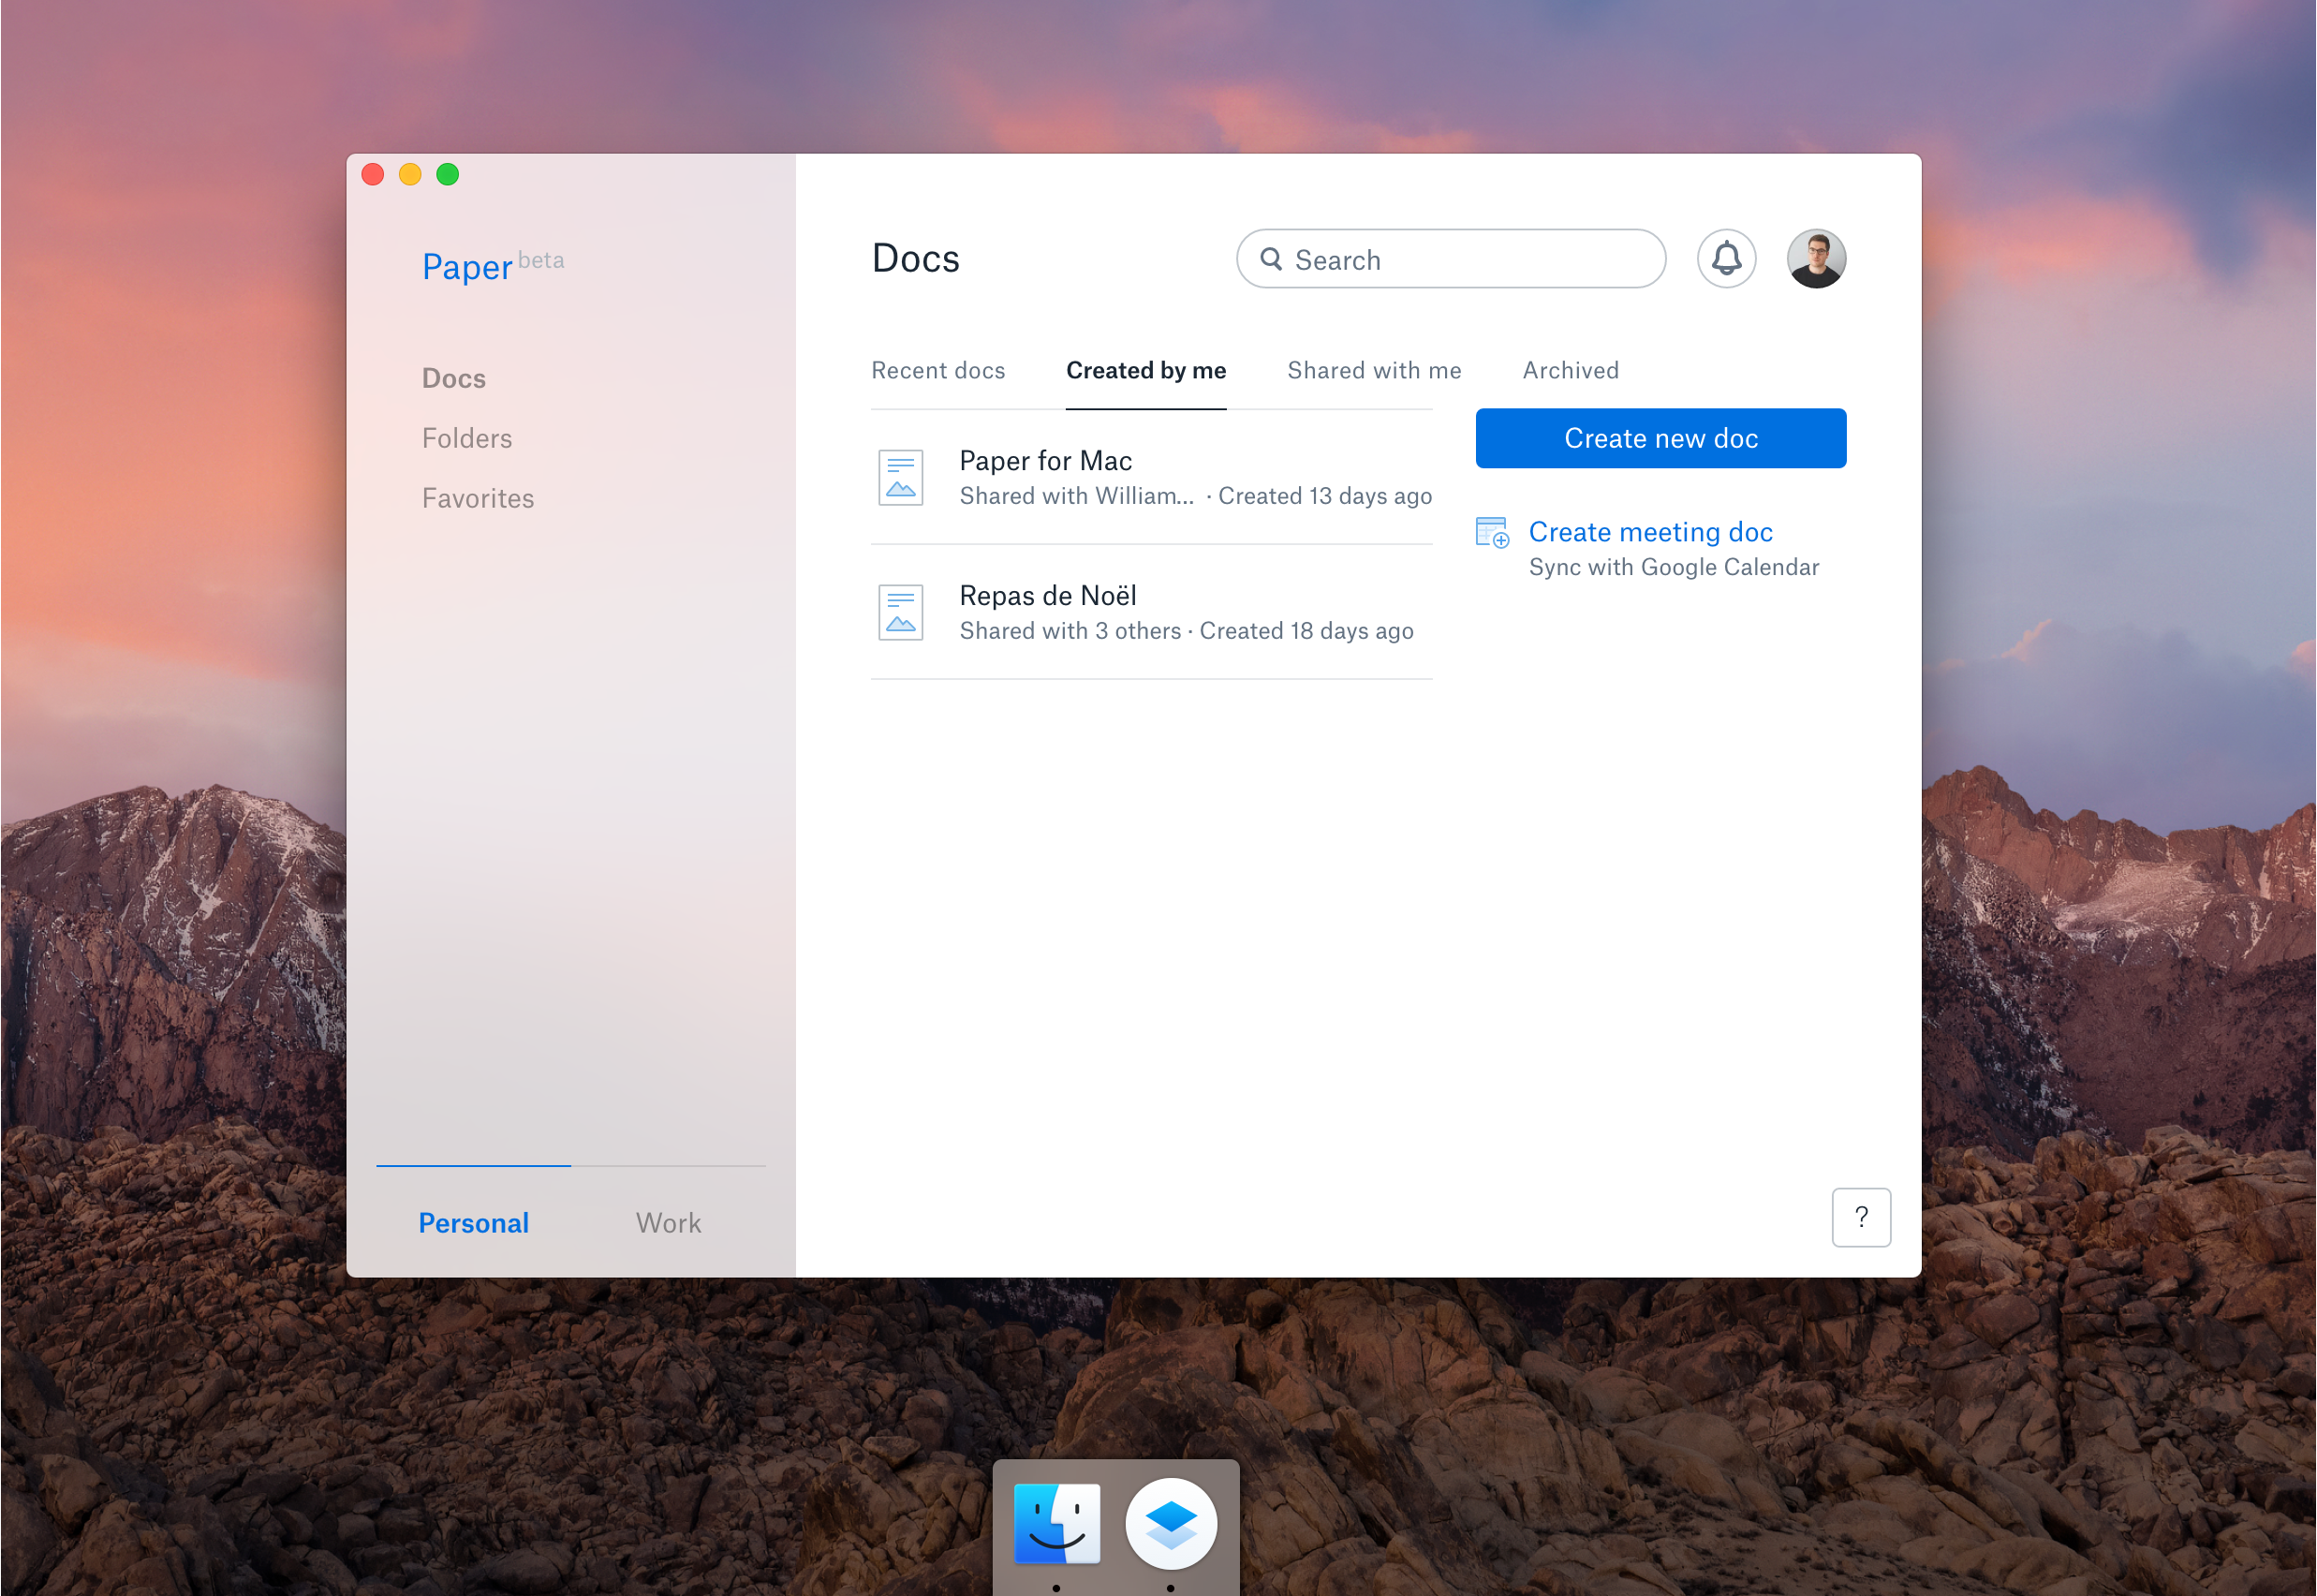Switch to the Recent docs tab
The width and height of the screenshot is (2317, 1596).
click(x=937, y=370)
